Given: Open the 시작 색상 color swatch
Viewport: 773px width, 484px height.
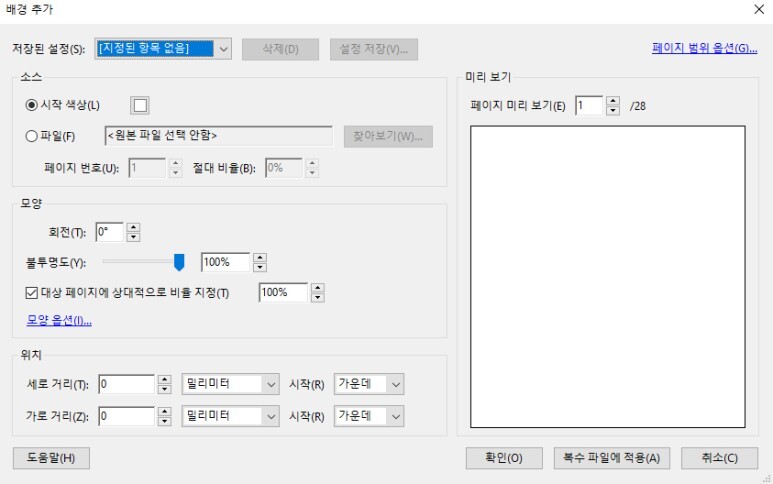Looking at the screenshot, I should click(140, 105).
